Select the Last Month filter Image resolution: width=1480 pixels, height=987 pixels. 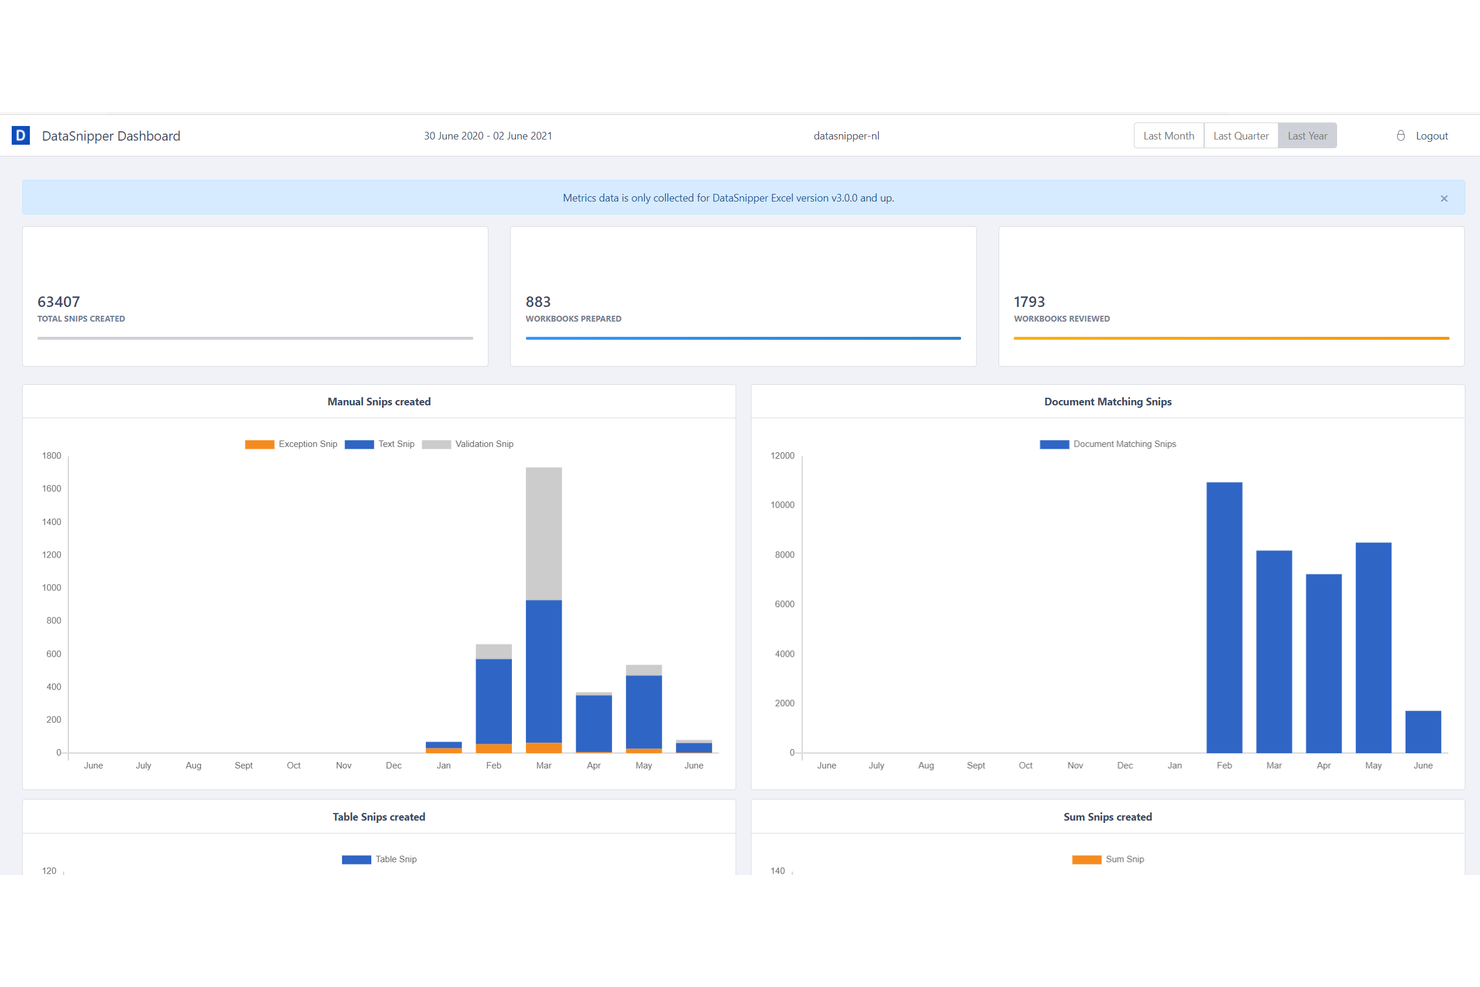[x=1169, y=136]
